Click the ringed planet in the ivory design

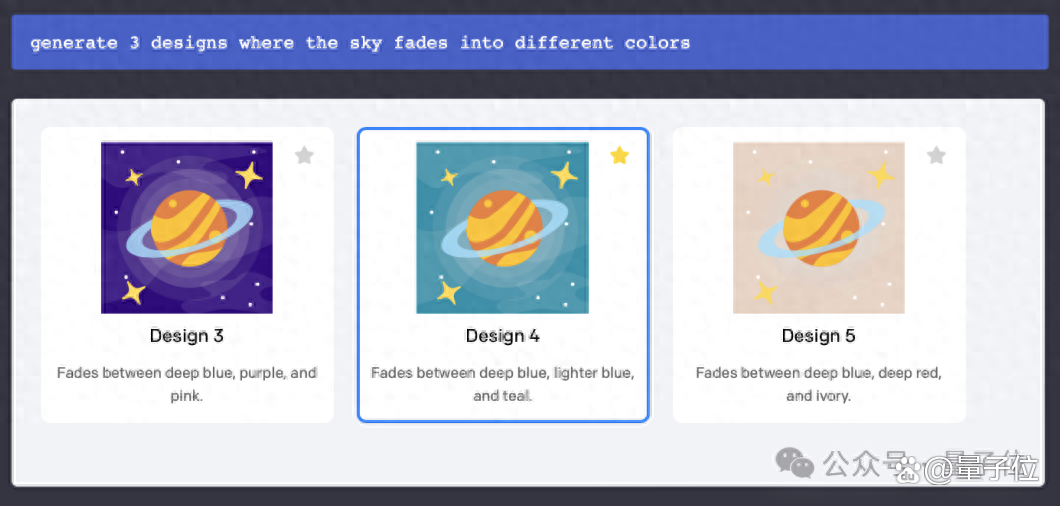(821, 229)
